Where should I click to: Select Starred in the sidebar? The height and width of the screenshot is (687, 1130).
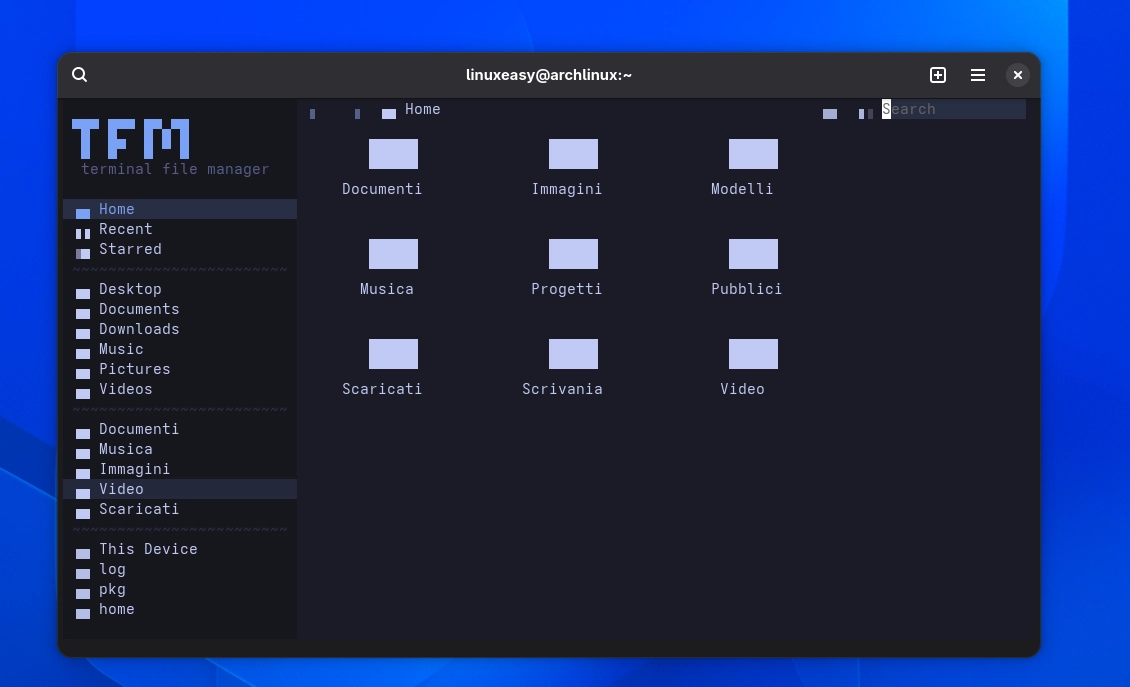pyautogui.click(x=180, y=249)
